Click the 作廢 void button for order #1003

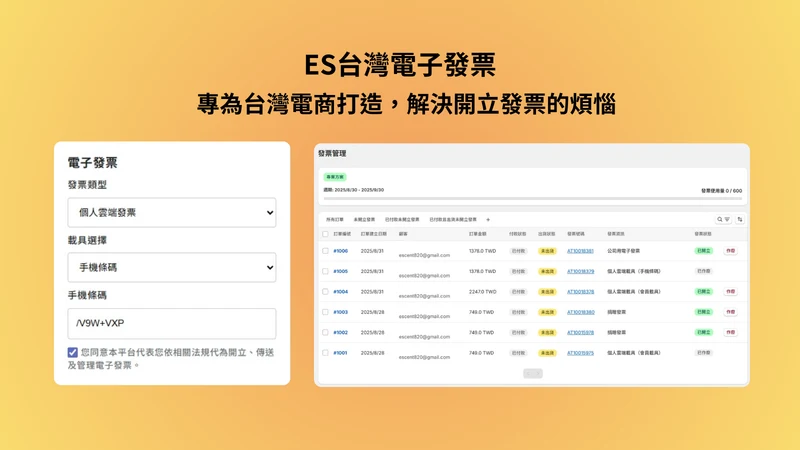(x=731, y=312)
